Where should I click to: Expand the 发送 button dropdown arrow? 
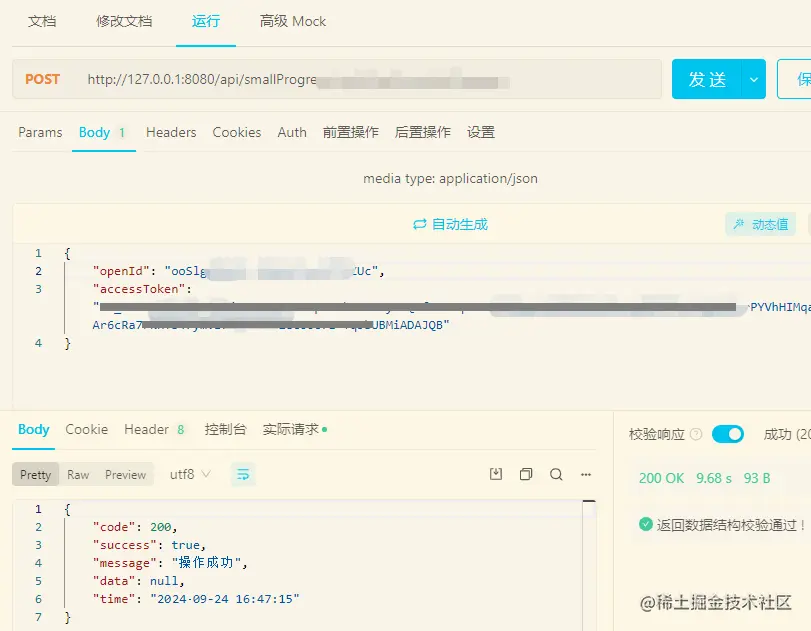coord(755,78)
